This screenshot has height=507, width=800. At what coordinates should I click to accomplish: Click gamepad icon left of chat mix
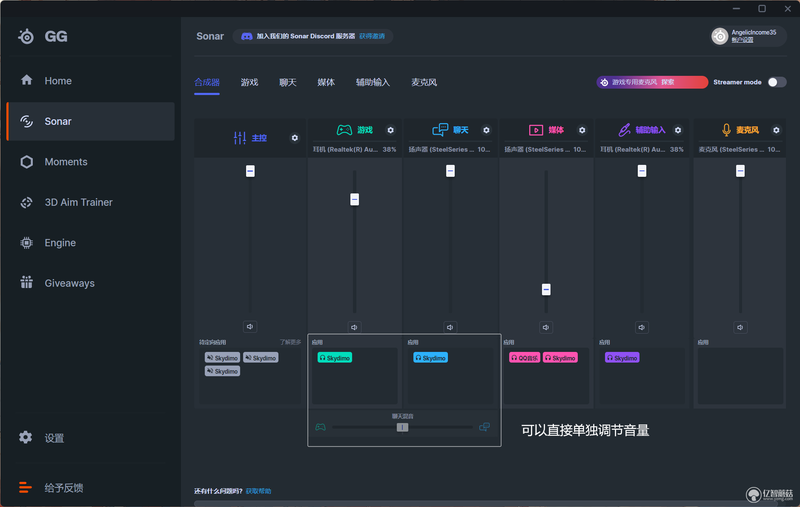point(320,427)
